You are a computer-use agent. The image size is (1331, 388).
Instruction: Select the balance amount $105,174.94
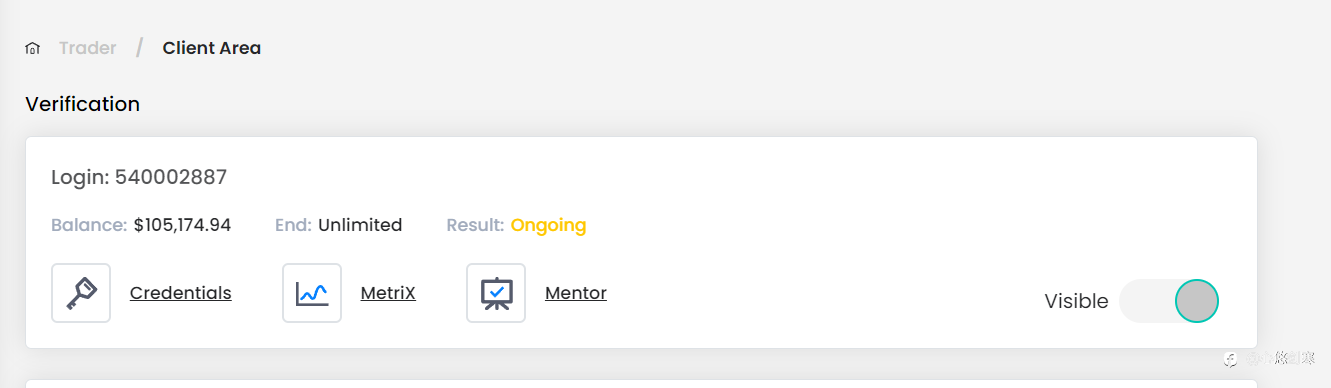(x=182, y=225)
